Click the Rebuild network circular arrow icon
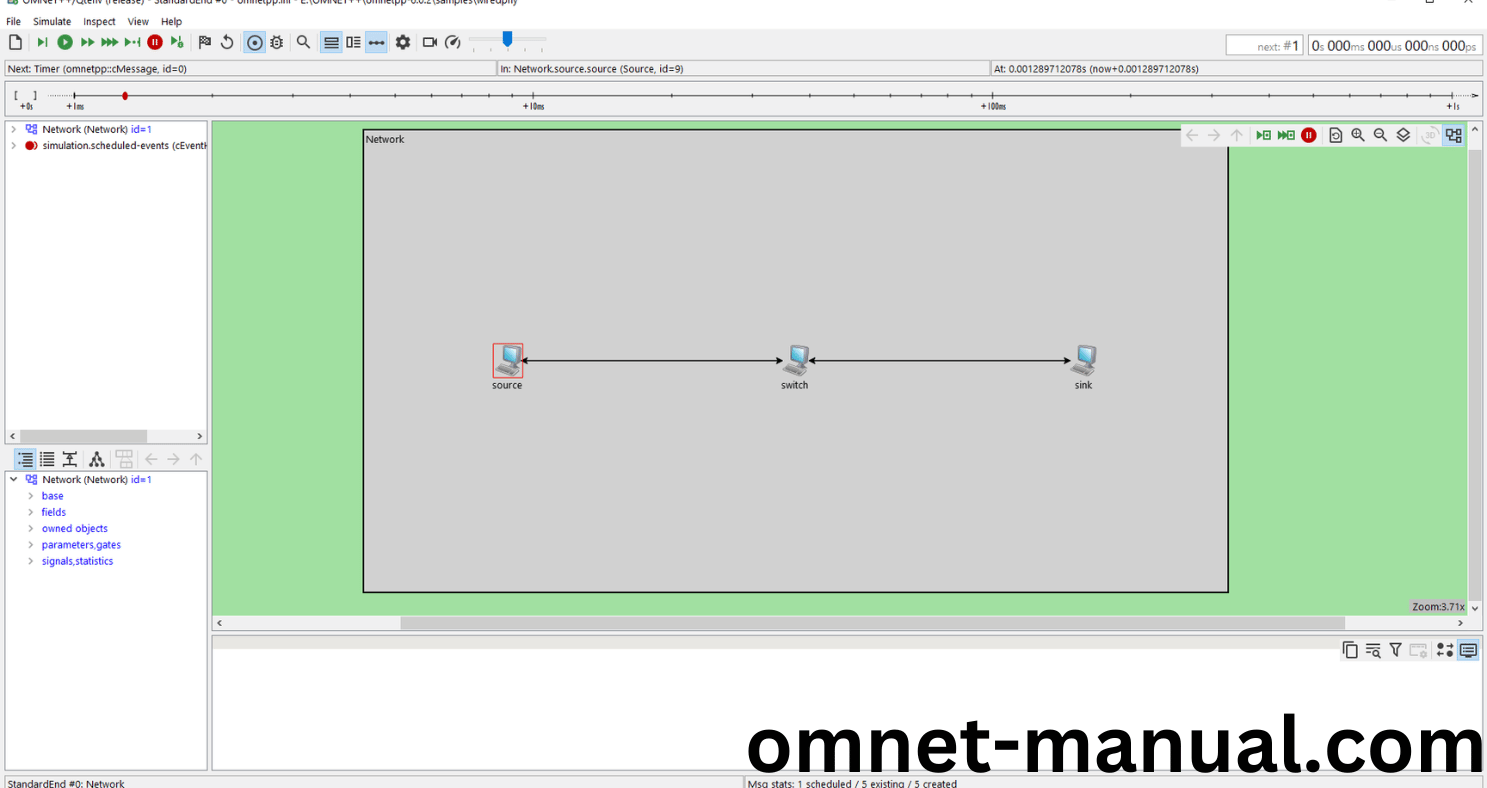 (x=227, y=42)
